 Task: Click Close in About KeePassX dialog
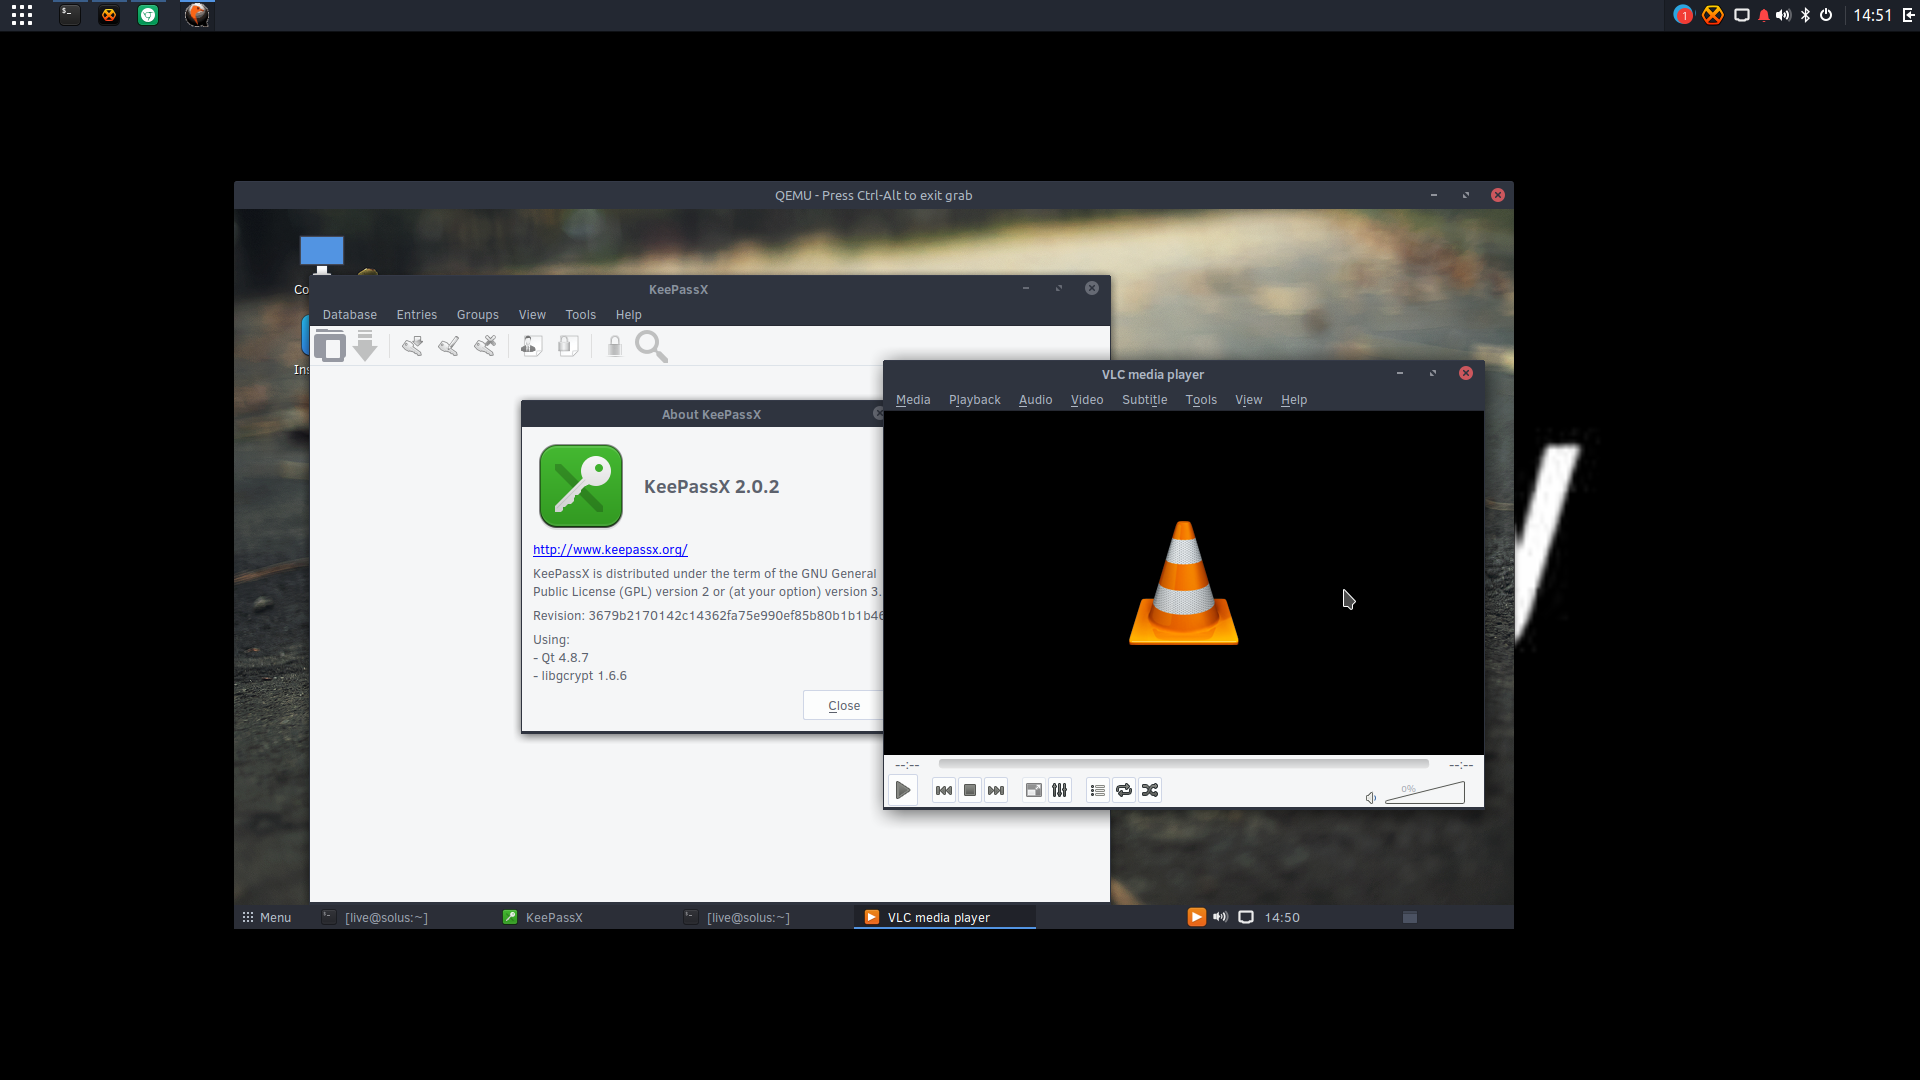[x=843, y=706]
